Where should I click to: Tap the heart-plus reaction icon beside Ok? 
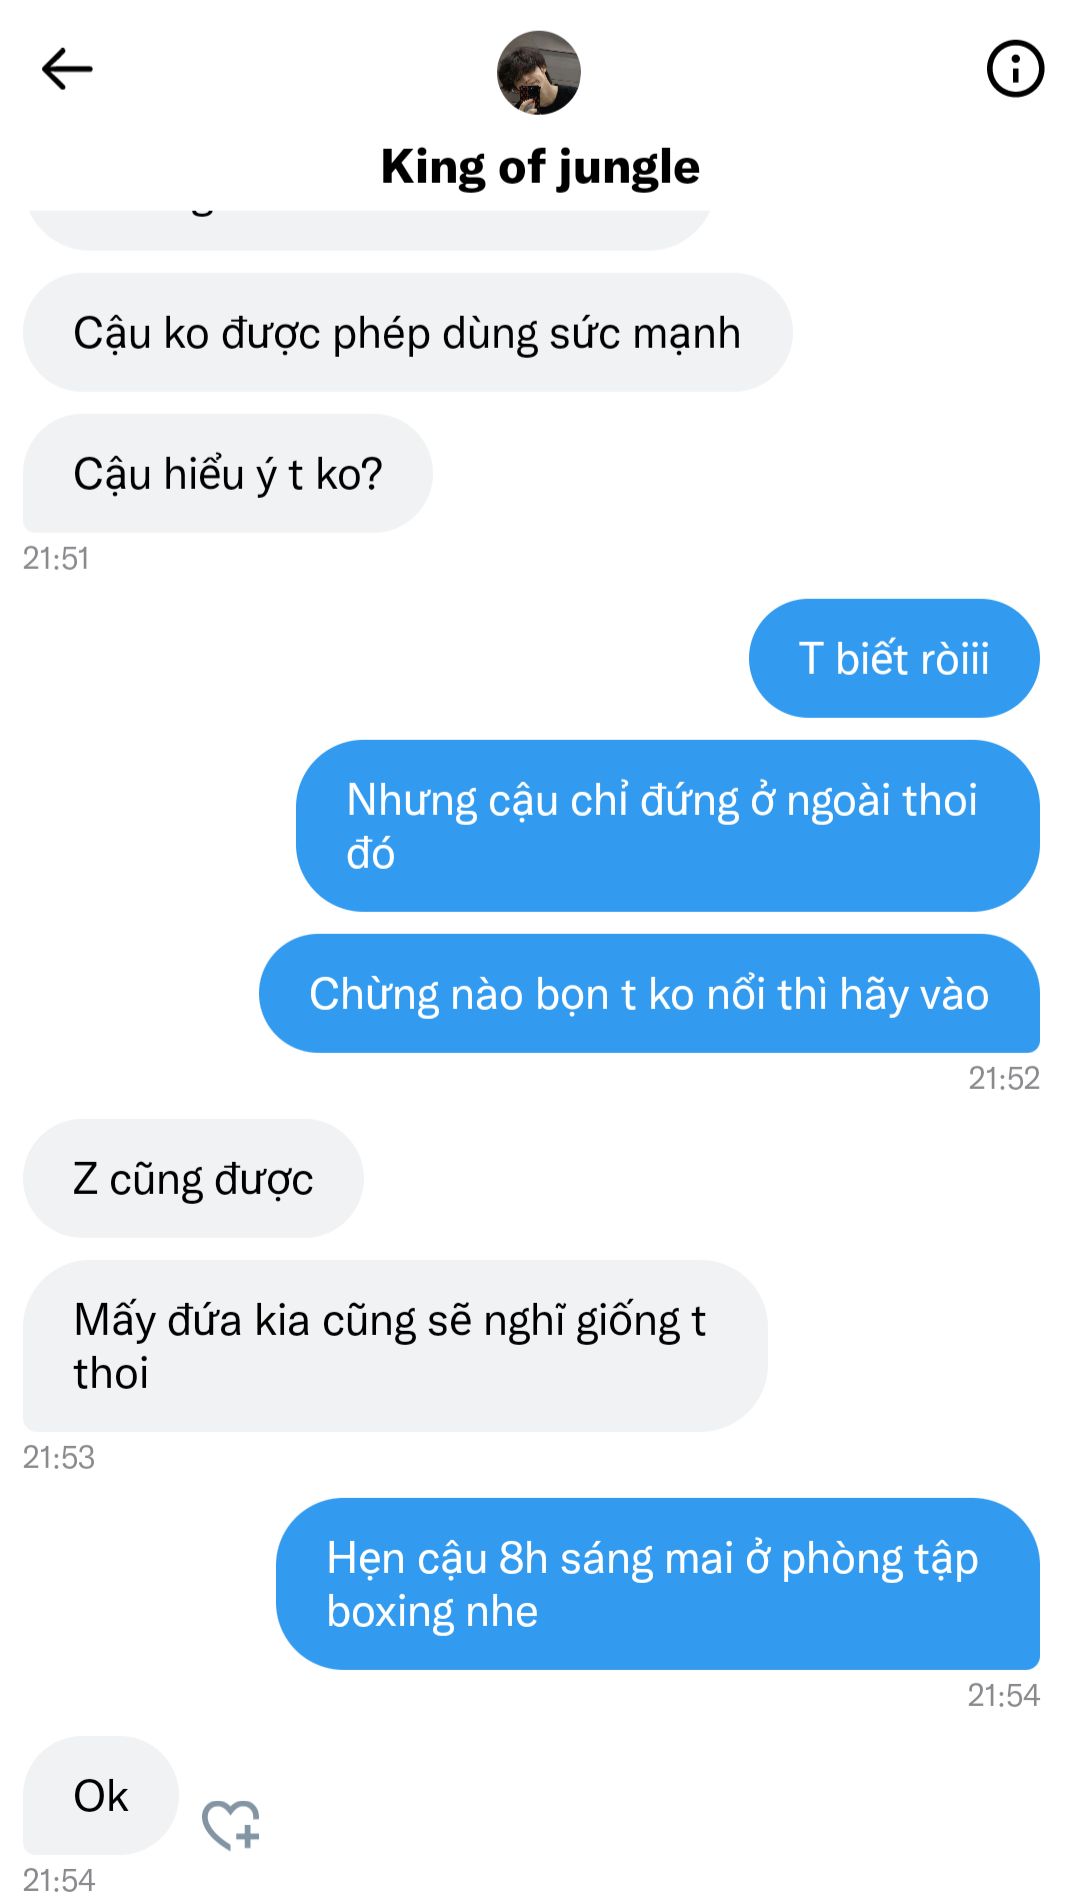(231, 1824)
